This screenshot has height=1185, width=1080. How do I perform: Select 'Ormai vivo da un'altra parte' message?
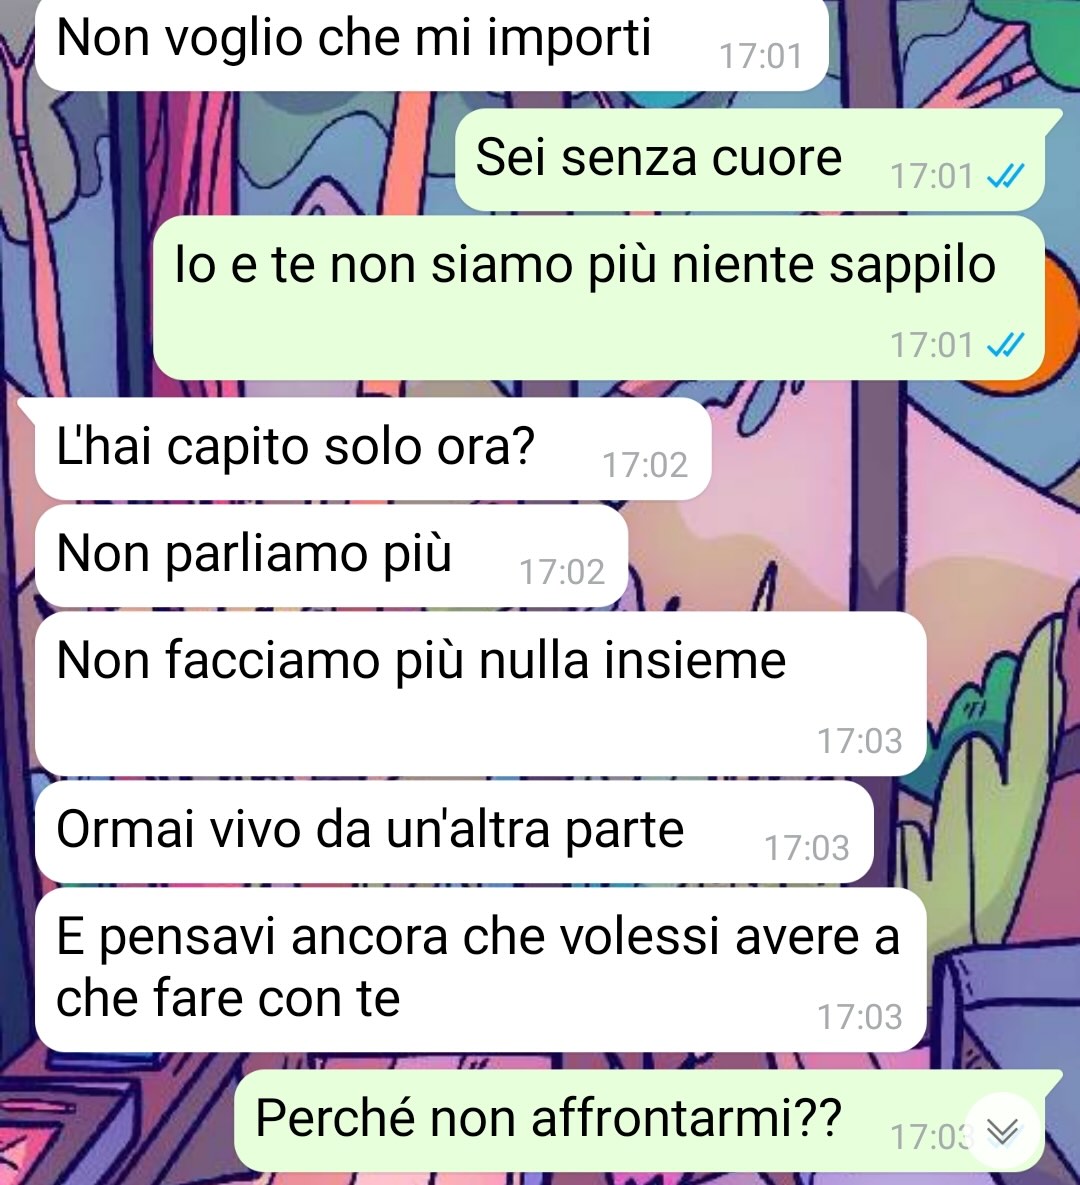[x=454, y=831]
